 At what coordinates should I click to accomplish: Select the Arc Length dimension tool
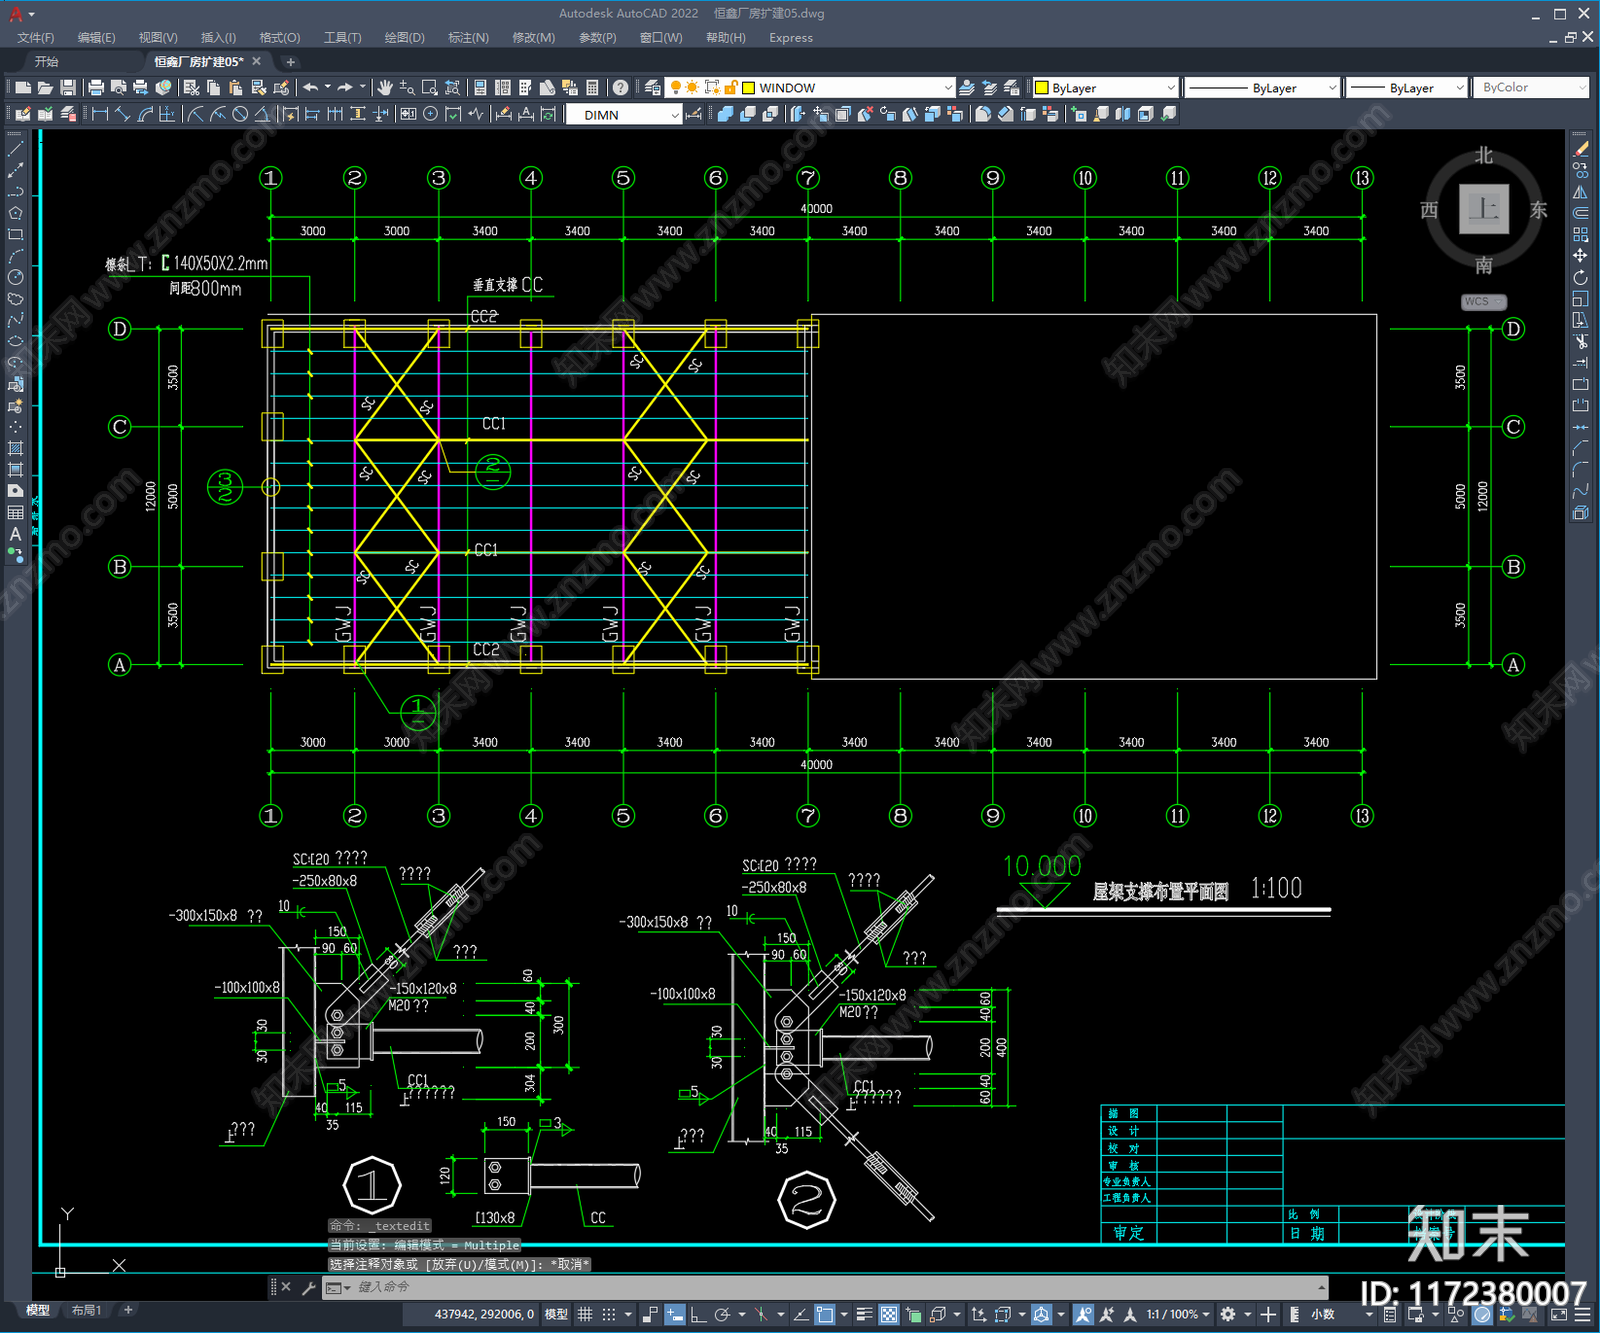(145, 114)
